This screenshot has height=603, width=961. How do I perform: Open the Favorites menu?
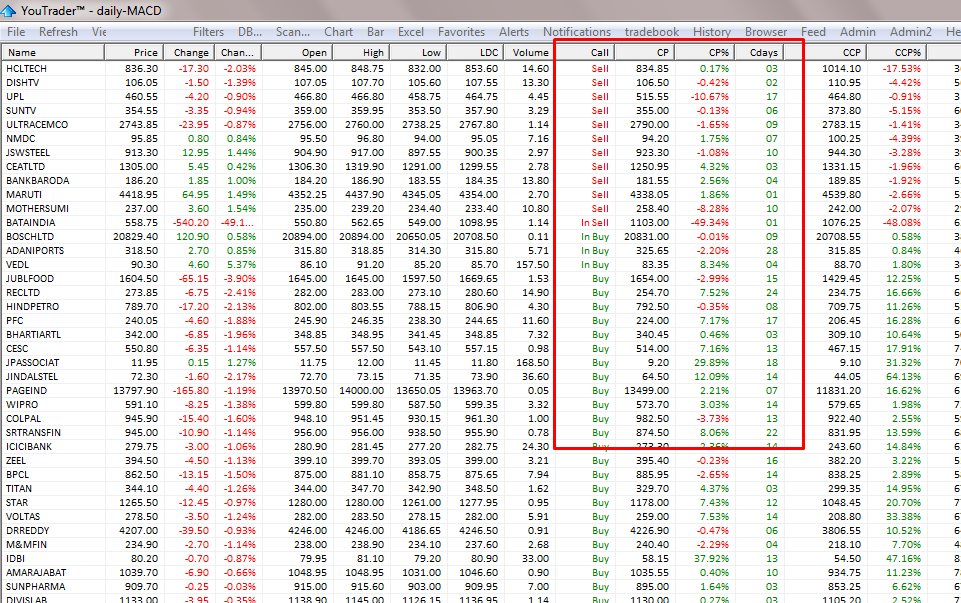(x=462, y=32)
